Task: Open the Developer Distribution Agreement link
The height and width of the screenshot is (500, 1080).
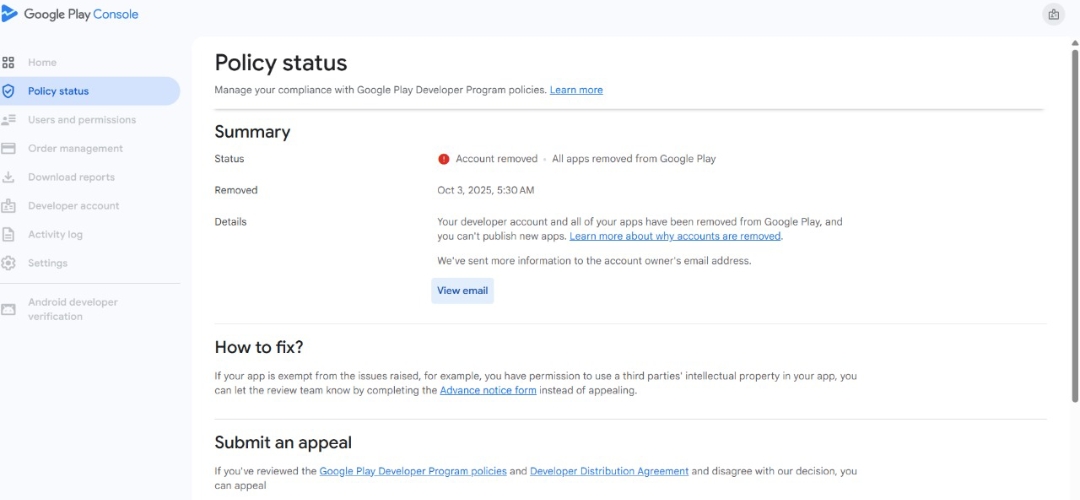Action: [x=609, y=471]
